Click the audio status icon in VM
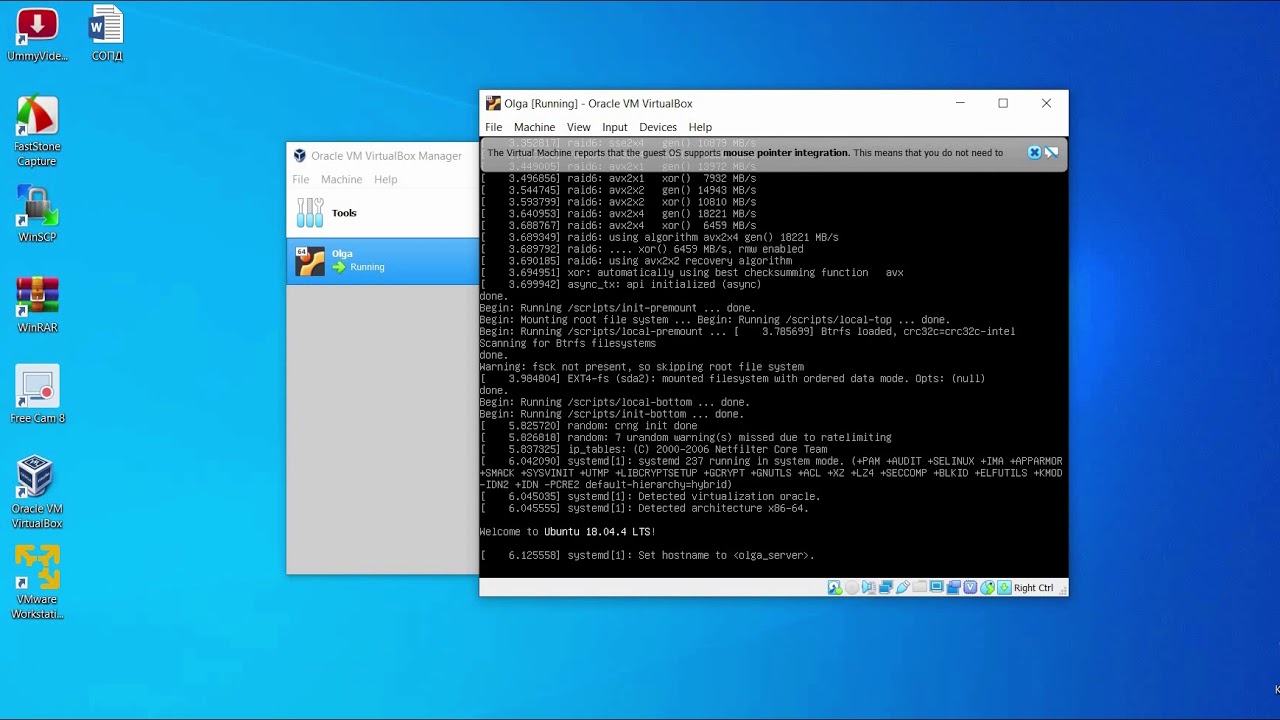Screen dimensions: 1280x720 click(x=869, y=588)
